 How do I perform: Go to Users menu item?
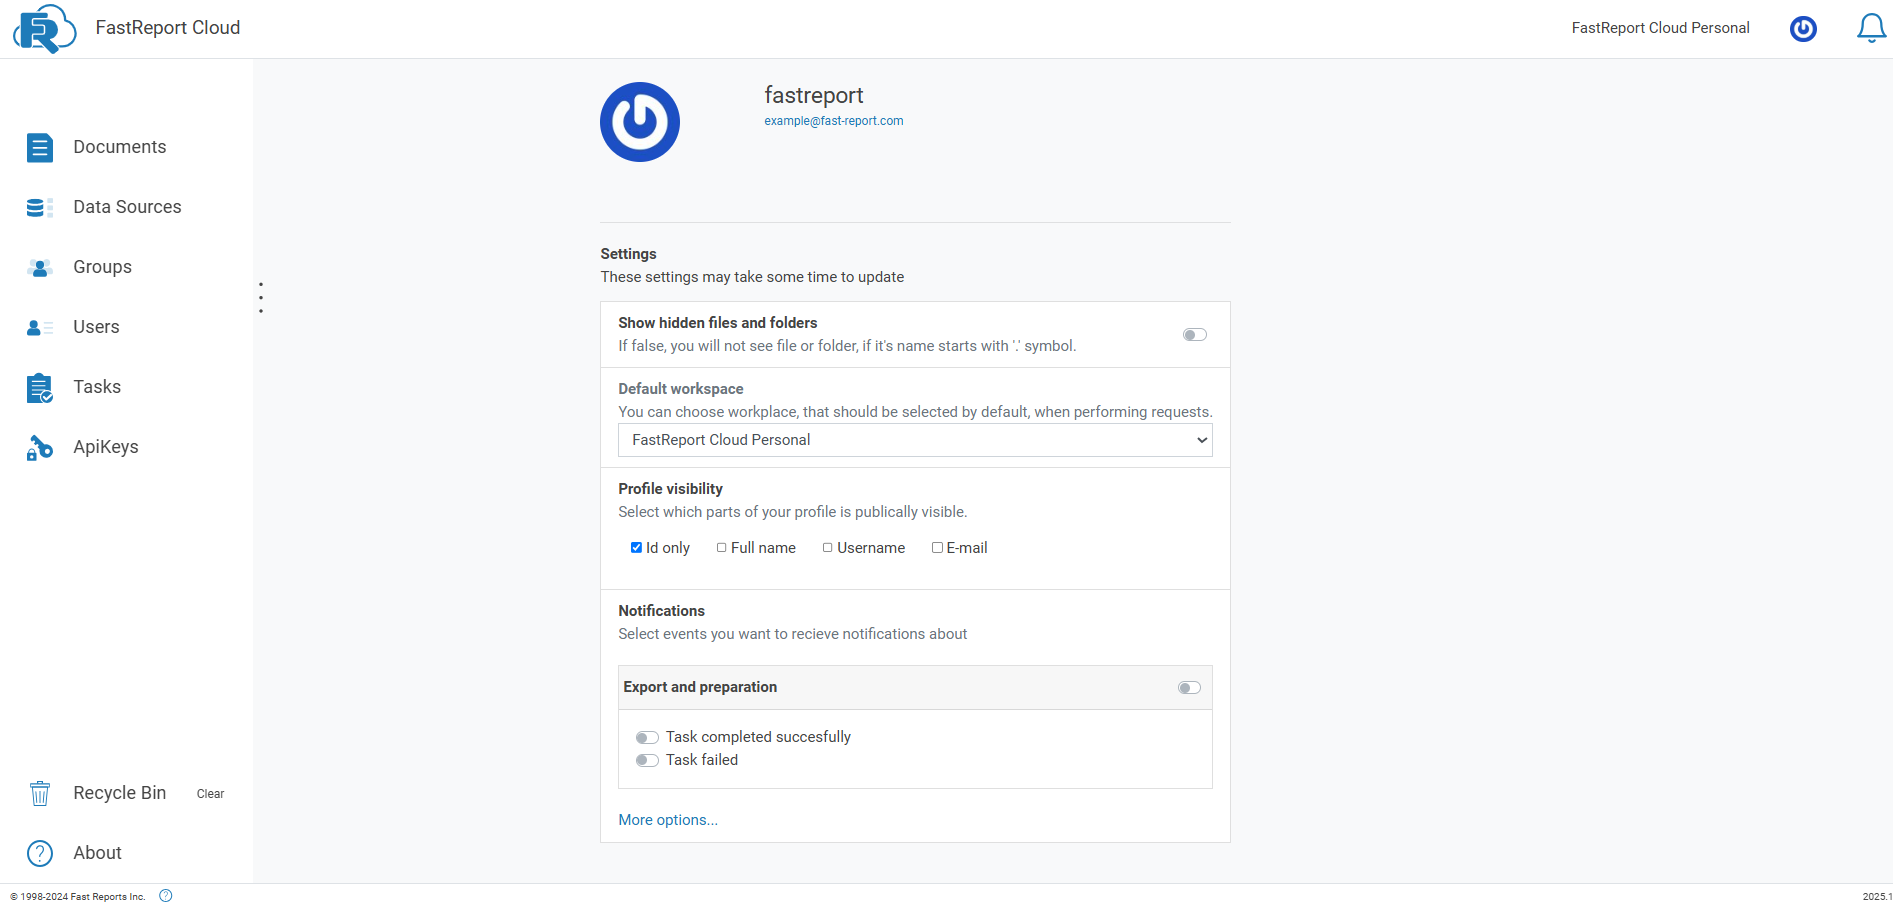(96, 327)
